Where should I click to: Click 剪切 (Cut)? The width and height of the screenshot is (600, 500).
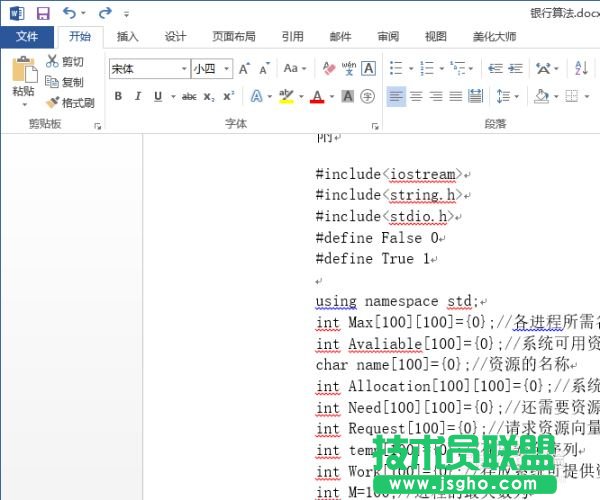65,62
